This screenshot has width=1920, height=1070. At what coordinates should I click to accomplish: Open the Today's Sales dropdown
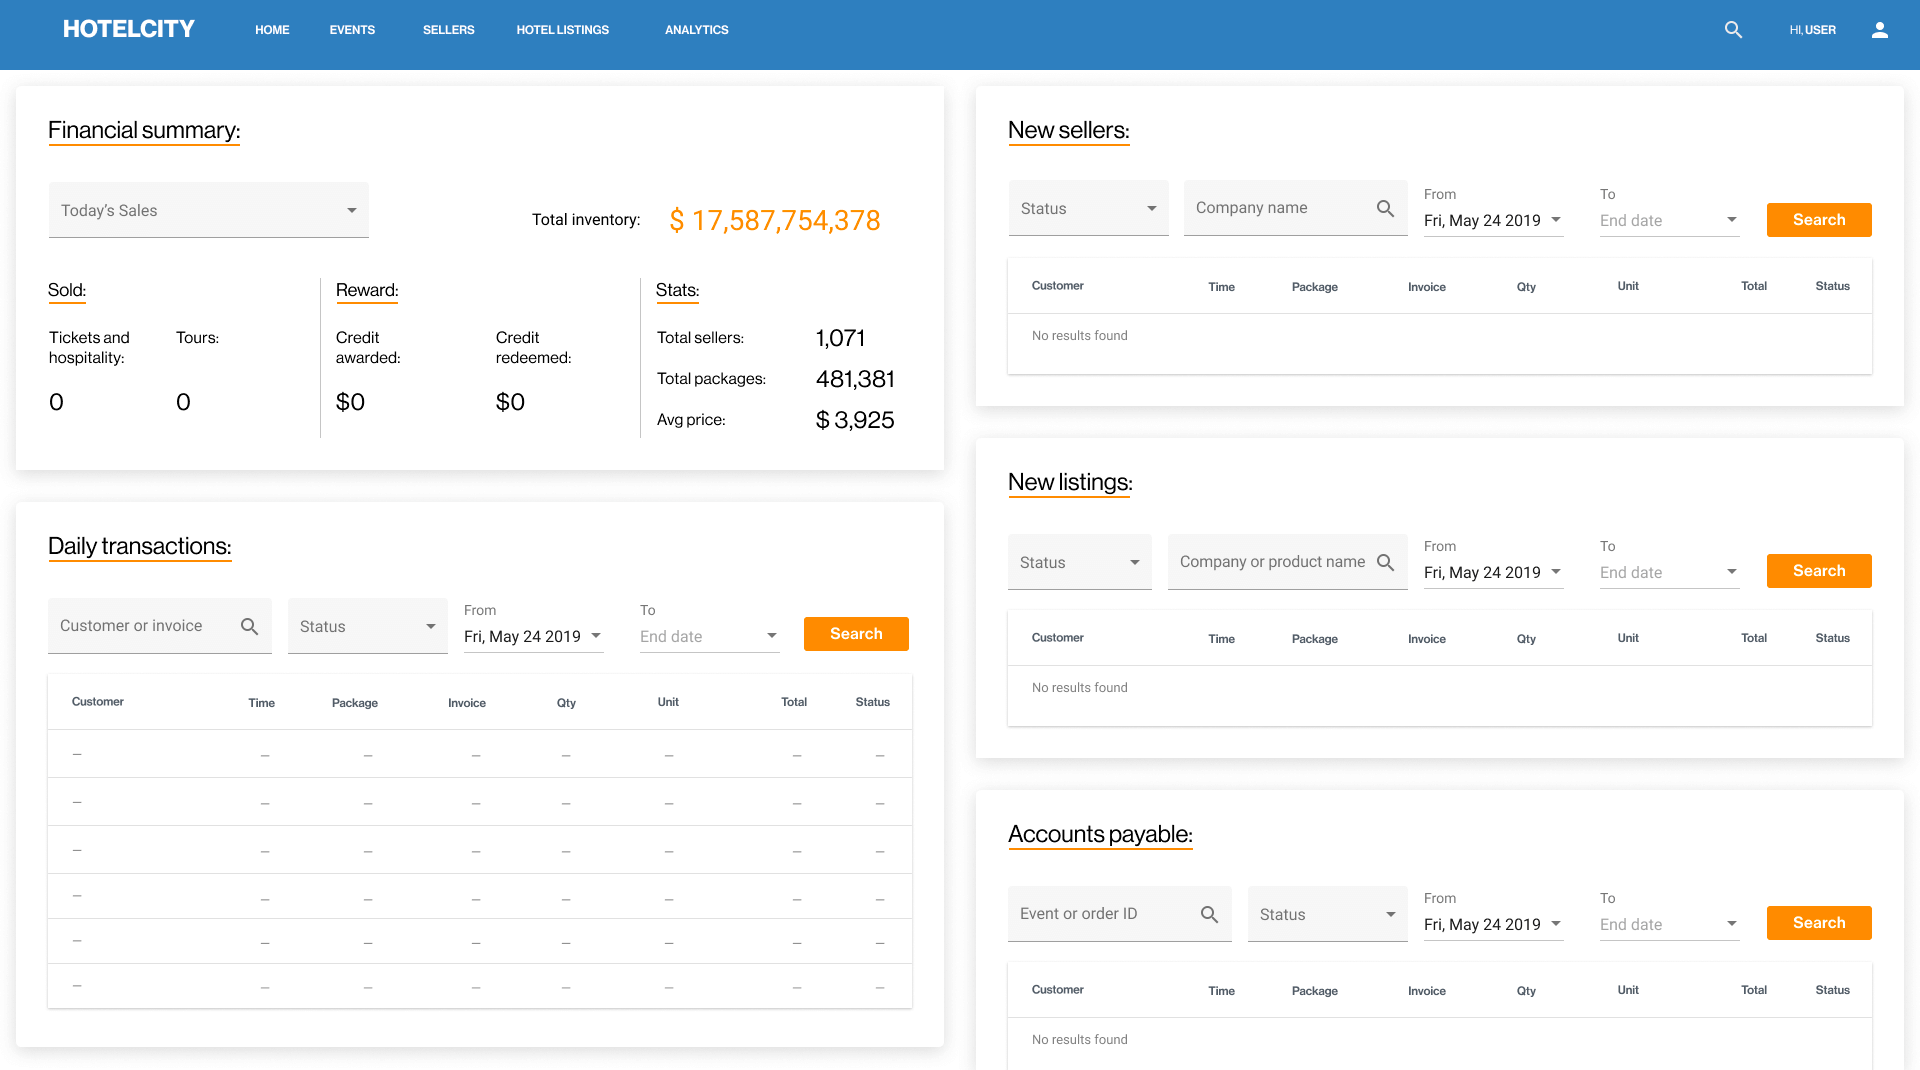(208, 210)
